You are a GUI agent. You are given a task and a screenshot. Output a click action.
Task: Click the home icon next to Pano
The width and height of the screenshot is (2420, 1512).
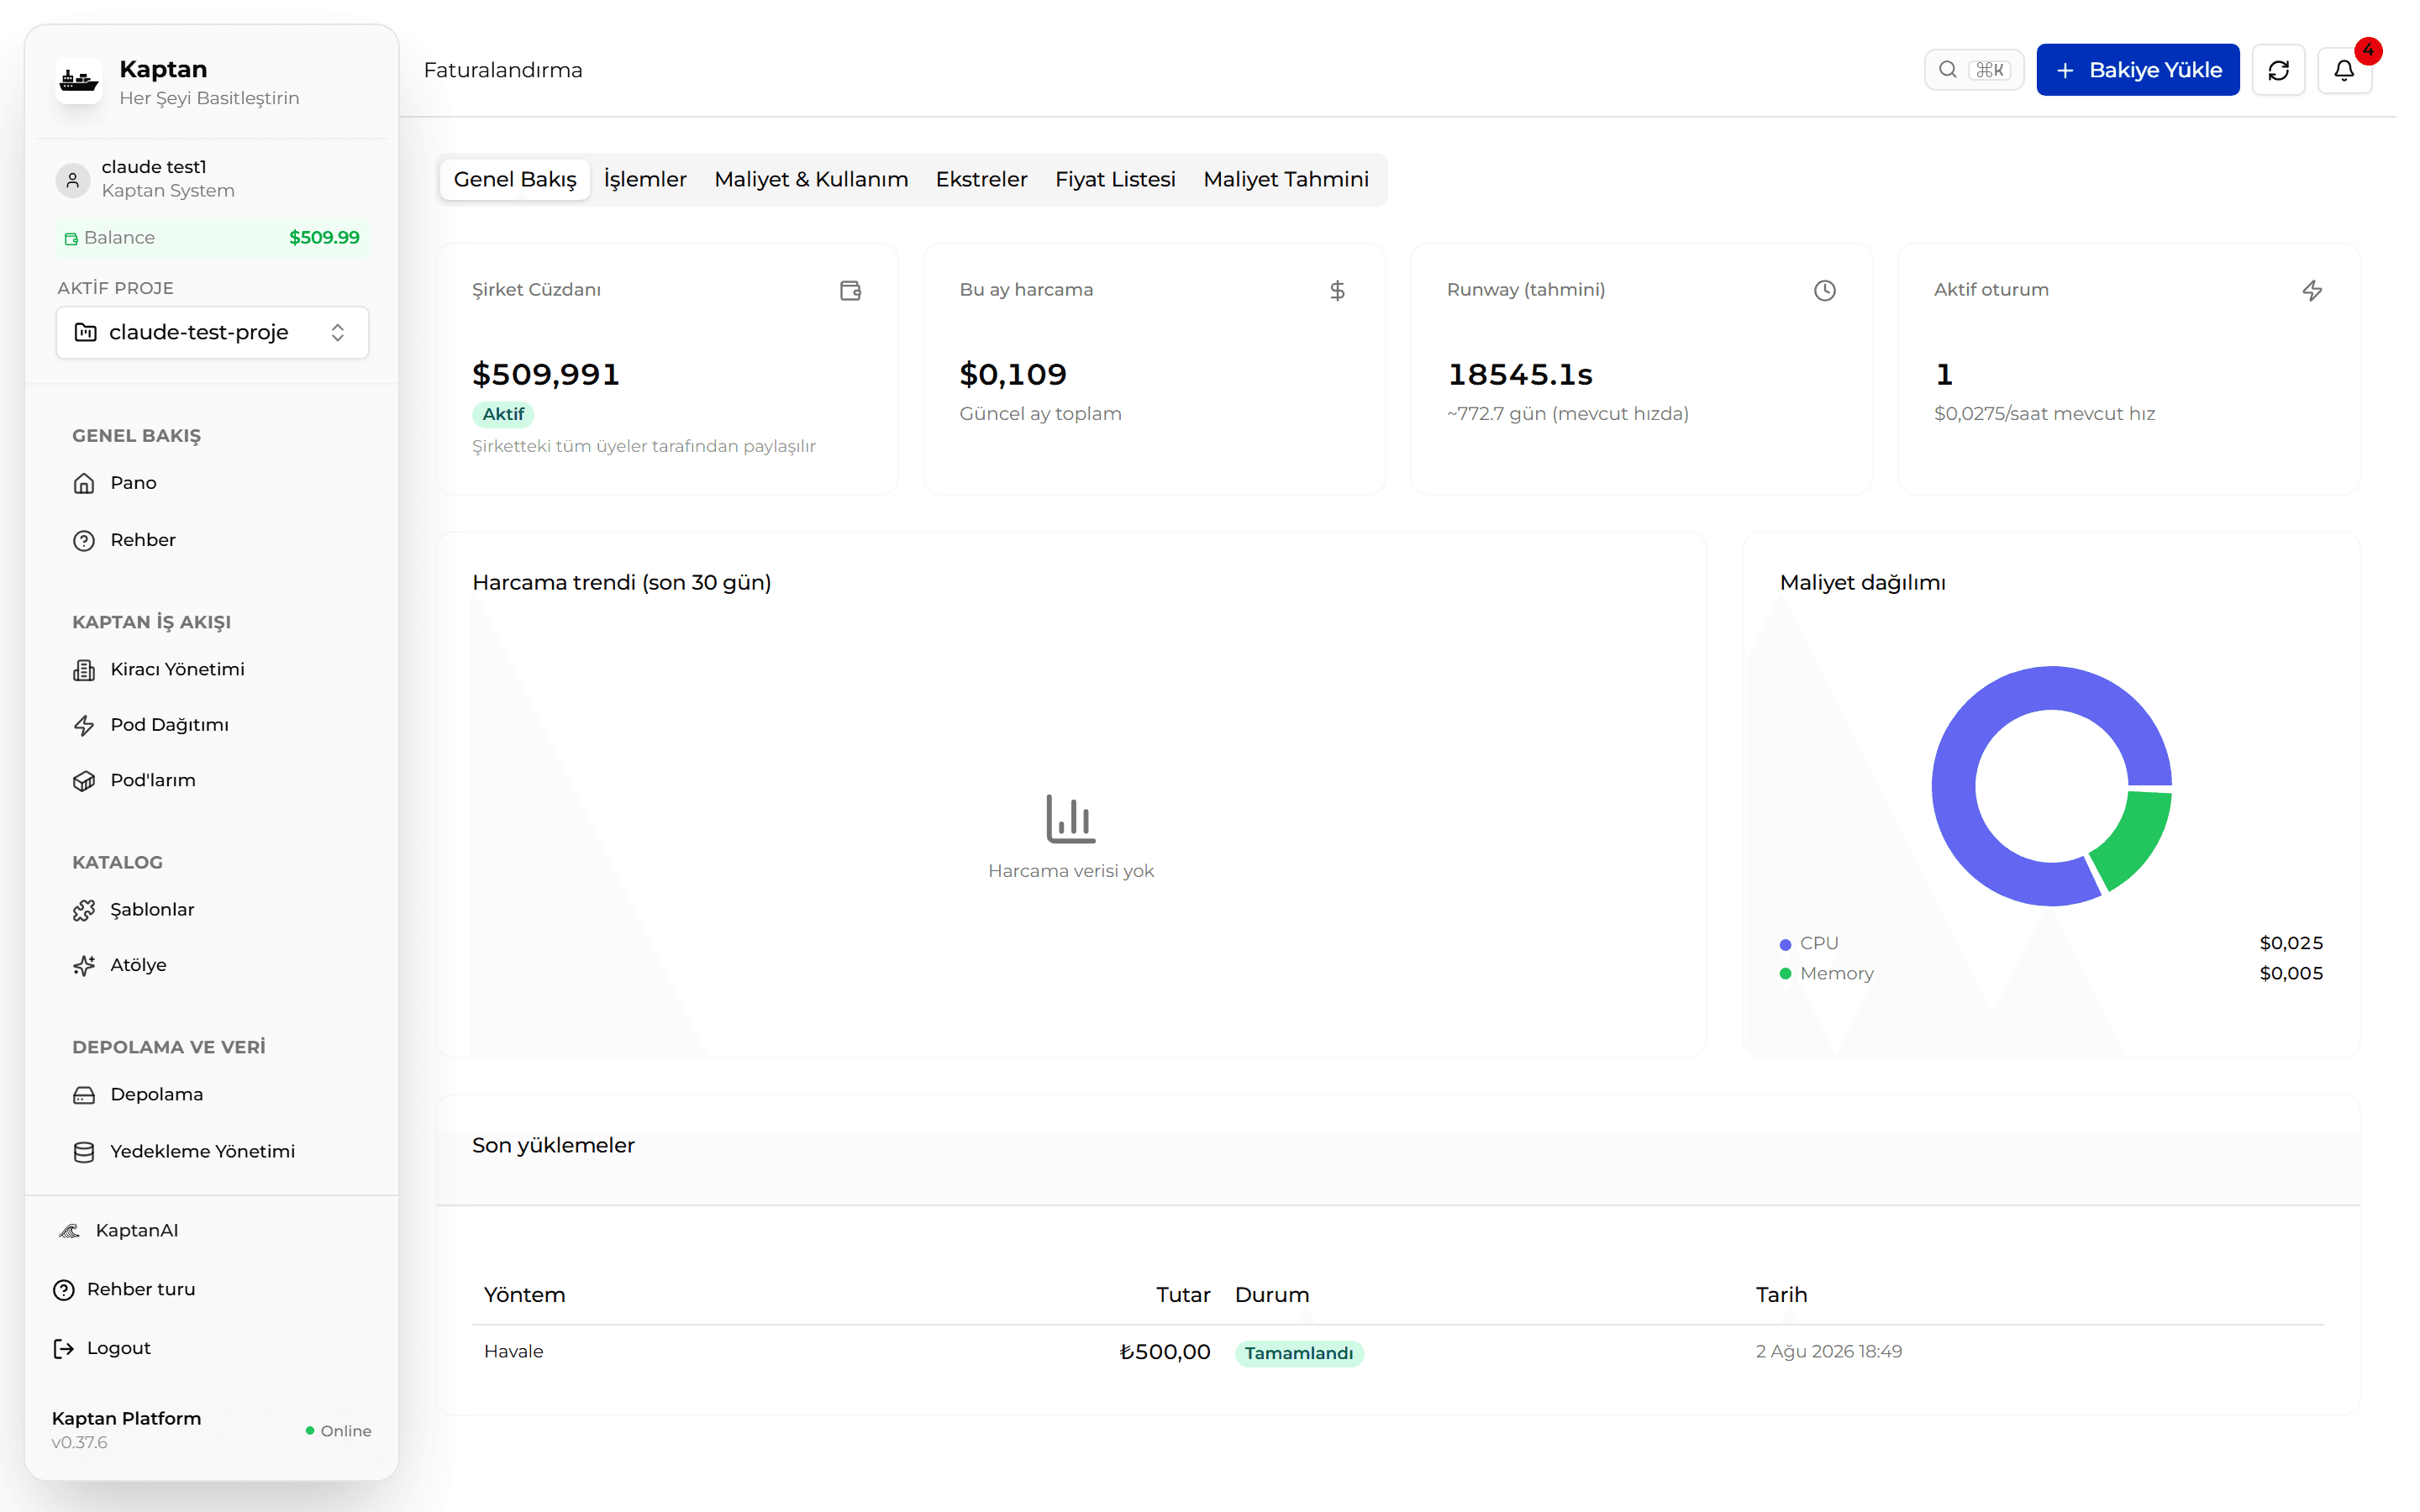coord(84,483)
